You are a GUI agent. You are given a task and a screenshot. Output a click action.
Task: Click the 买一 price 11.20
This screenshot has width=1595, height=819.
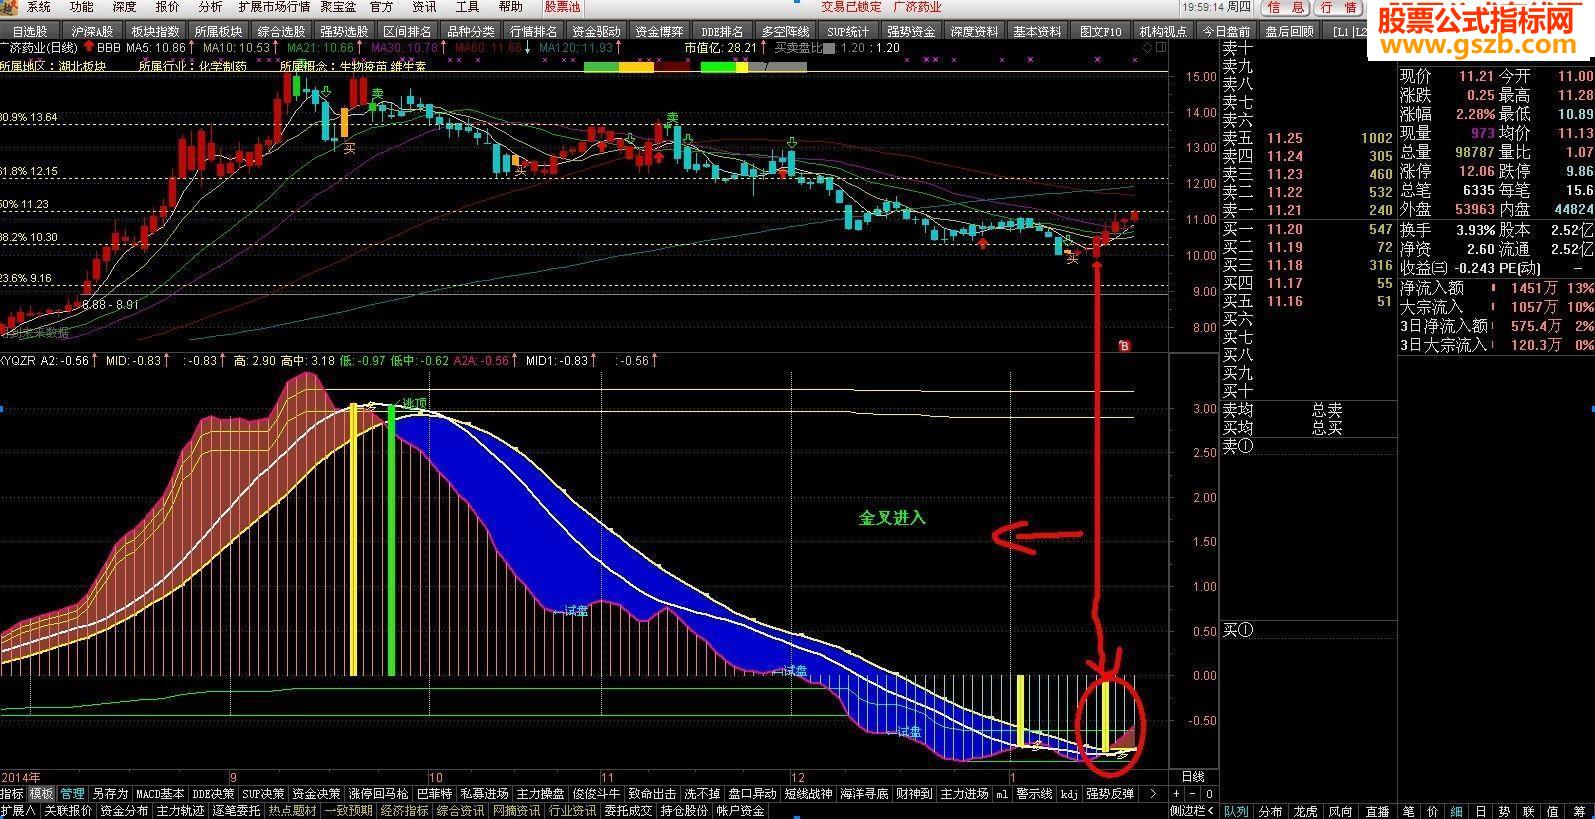[1284, 229]
